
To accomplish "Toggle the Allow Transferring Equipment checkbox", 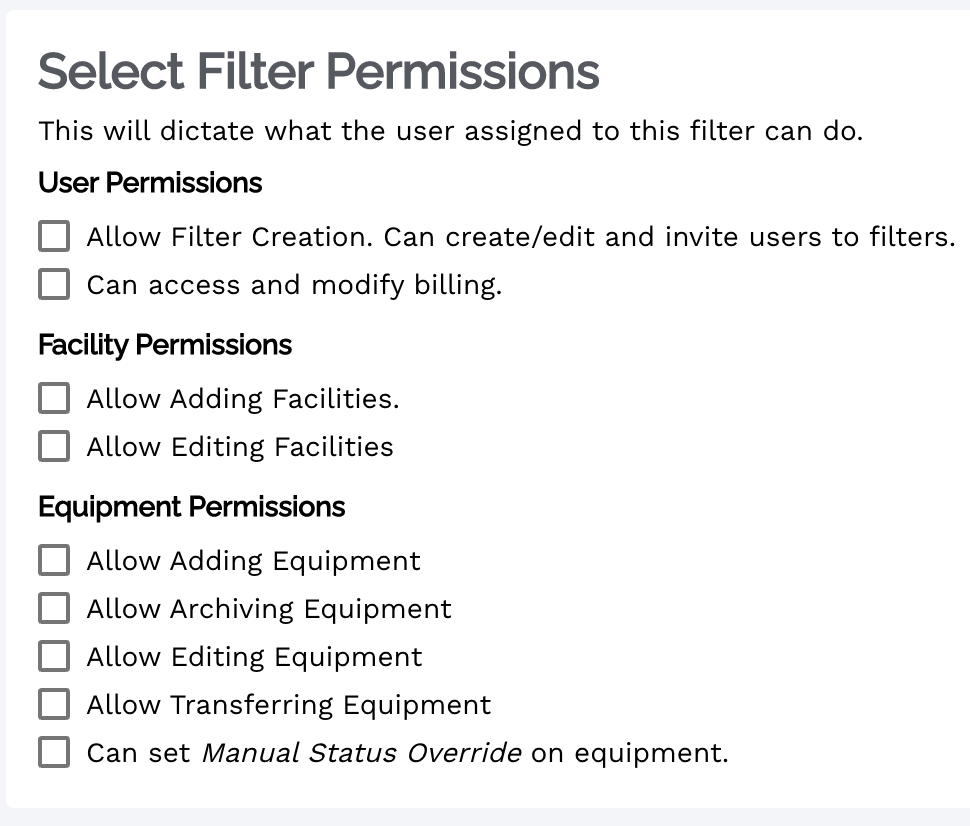I will [54, 704].
